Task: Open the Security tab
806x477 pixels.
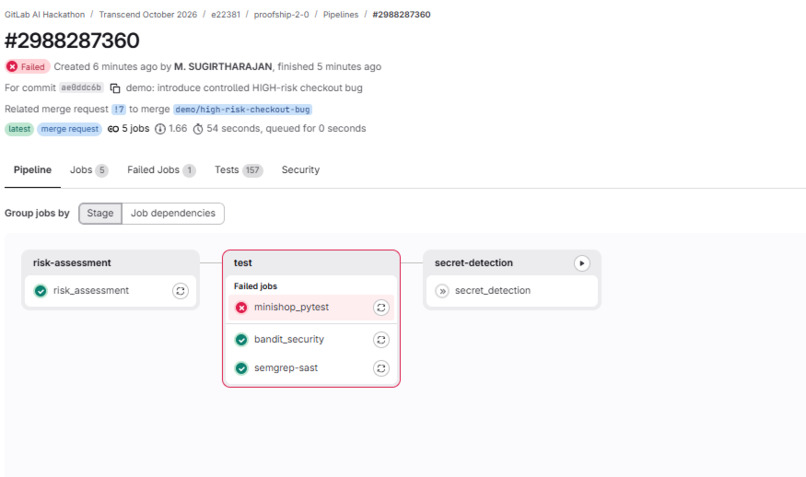Action: pyautogui.click(x=300, y=170)
